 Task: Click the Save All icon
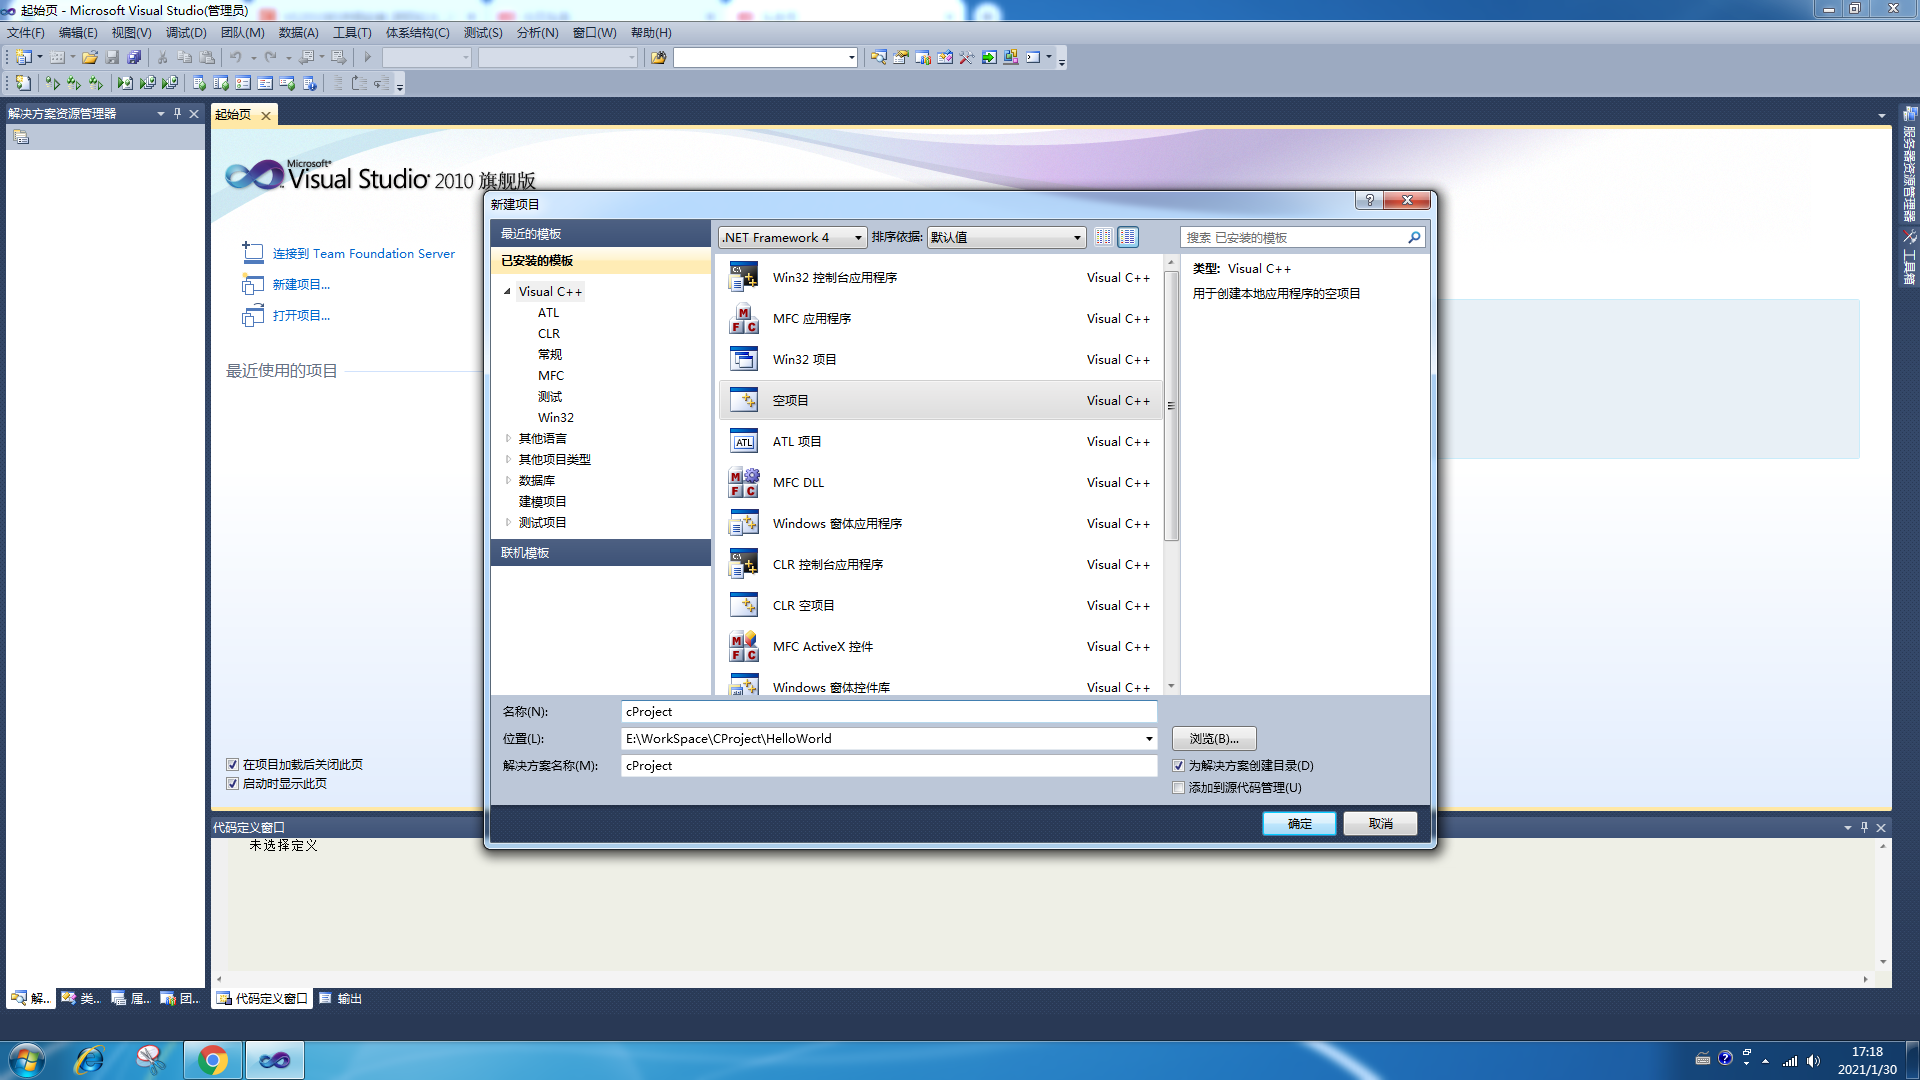coord(134,58)
